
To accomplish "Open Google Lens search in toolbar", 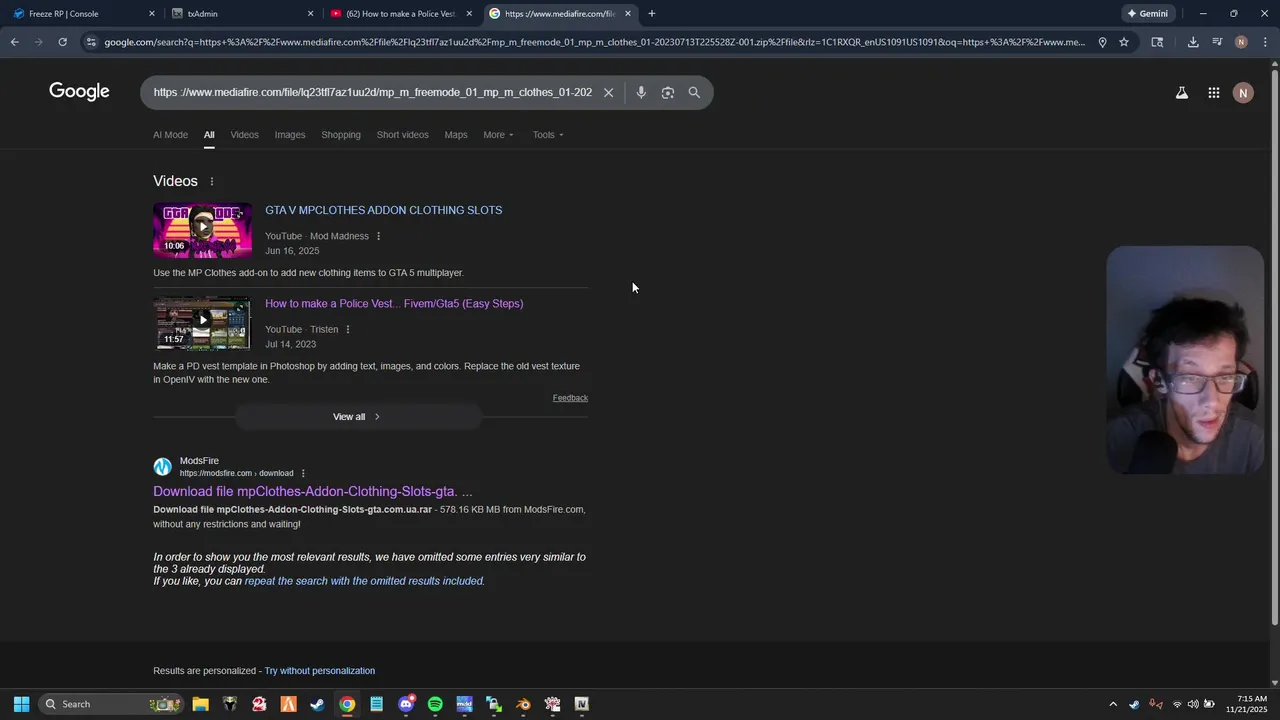I will tap(1157, 42).
